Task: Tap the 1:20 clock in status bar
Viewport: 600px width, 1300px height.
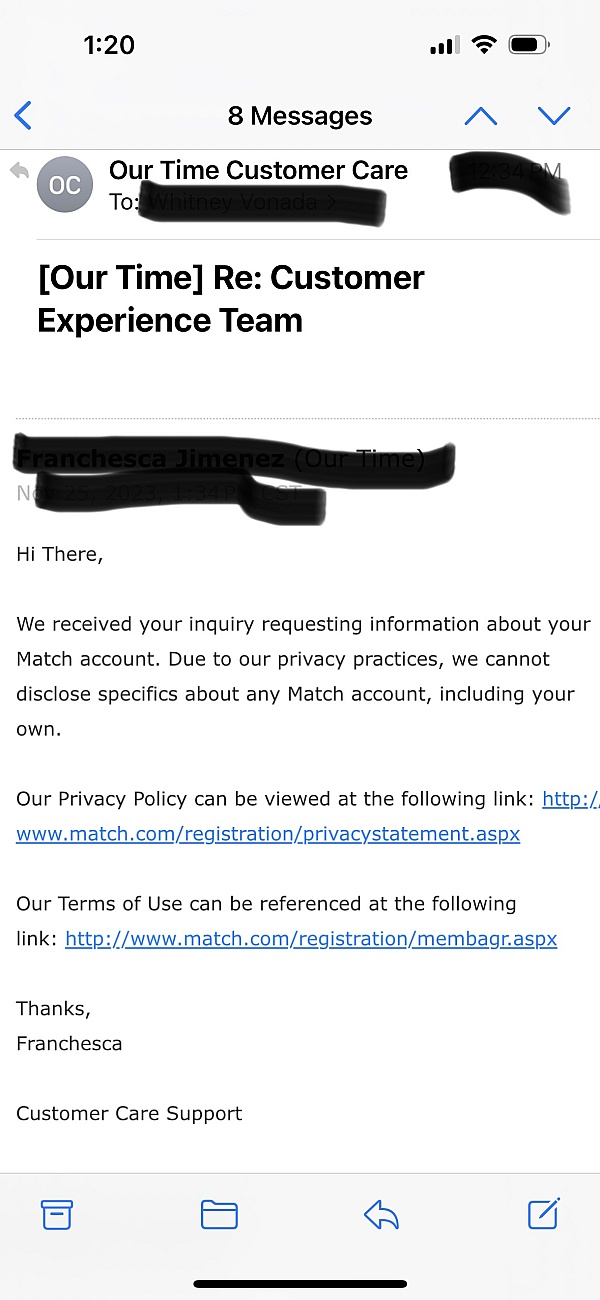Action: pos(110,45)
